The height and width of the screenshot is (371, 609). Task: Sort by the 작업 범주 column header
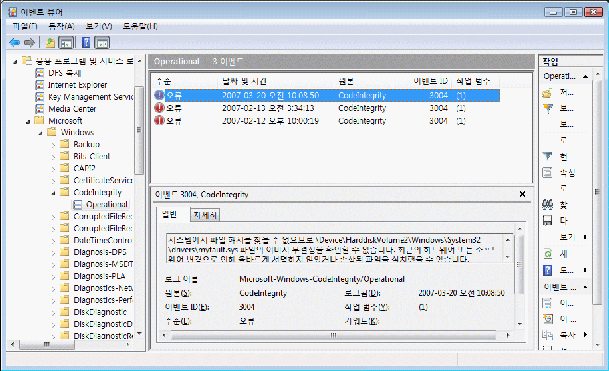[x=473, y=81]
